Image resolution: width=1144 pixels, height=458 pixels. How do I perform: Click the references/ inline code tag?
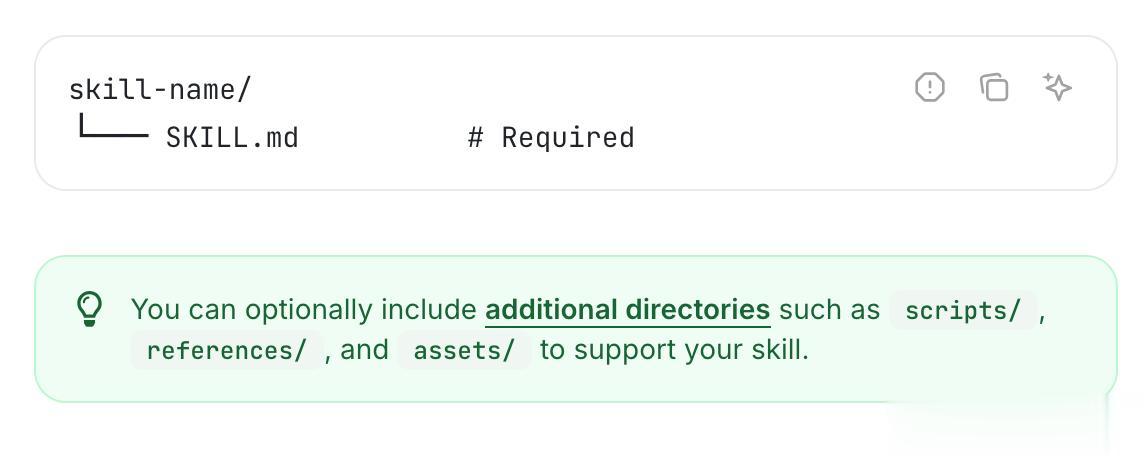tap(226, 351)
